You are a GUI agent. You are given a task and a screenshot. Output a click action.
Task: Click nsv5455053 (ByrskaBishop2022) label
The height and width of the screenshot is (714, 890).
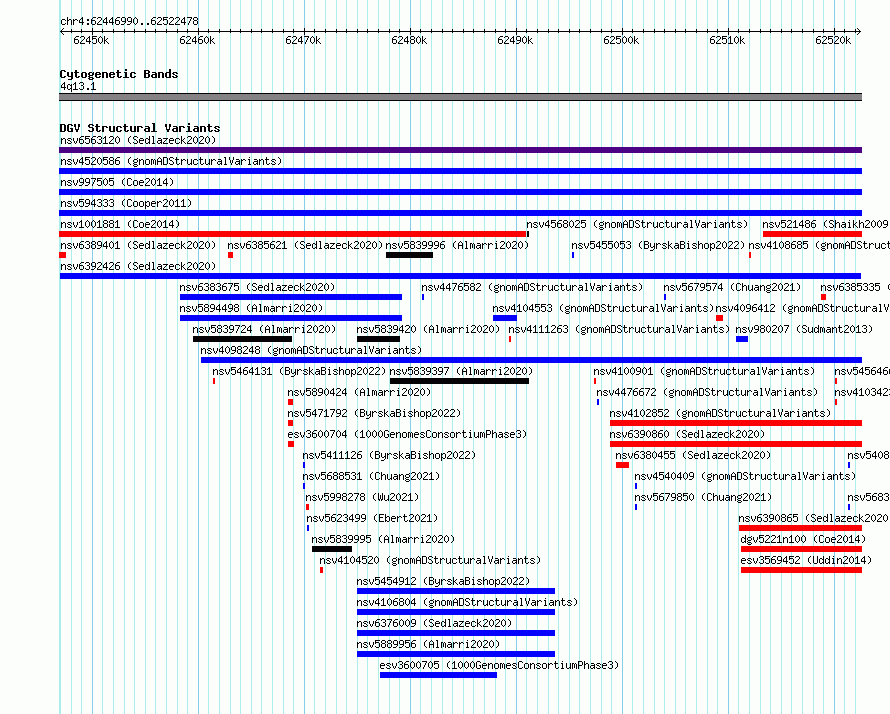658,245
